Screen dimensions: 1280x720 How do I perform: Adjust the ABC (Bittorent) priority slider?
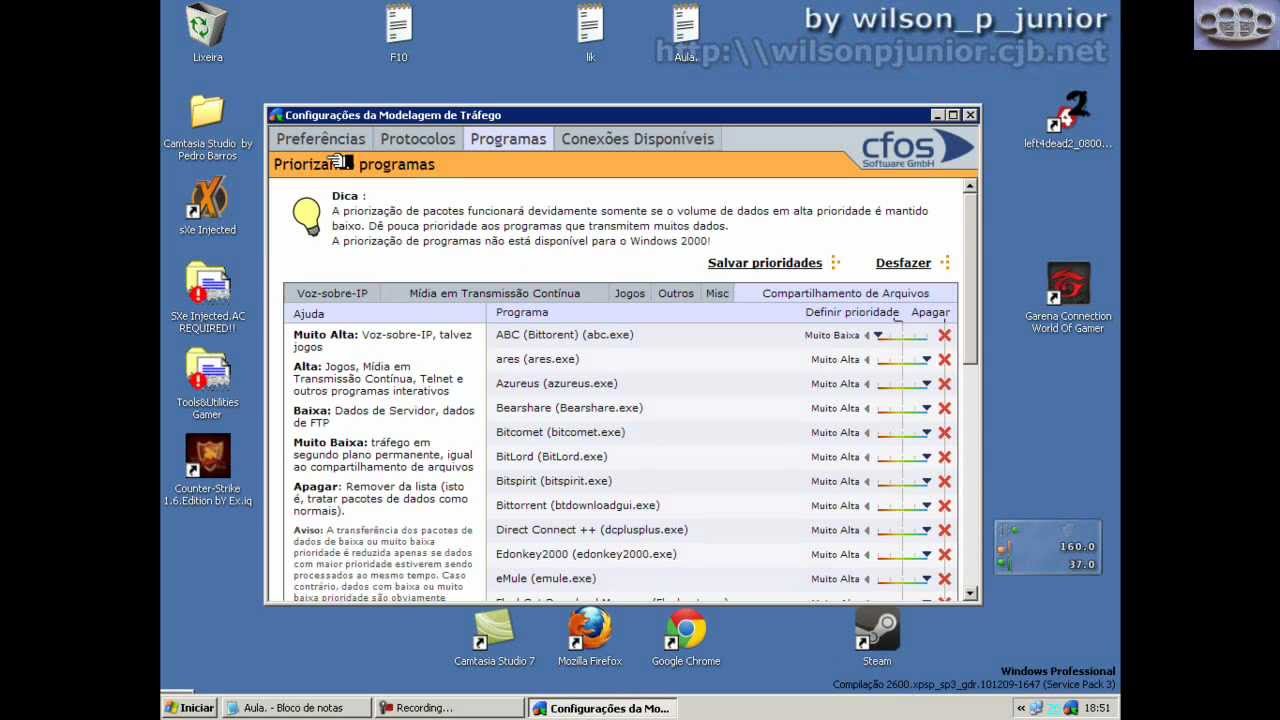(x=904, y=336)
